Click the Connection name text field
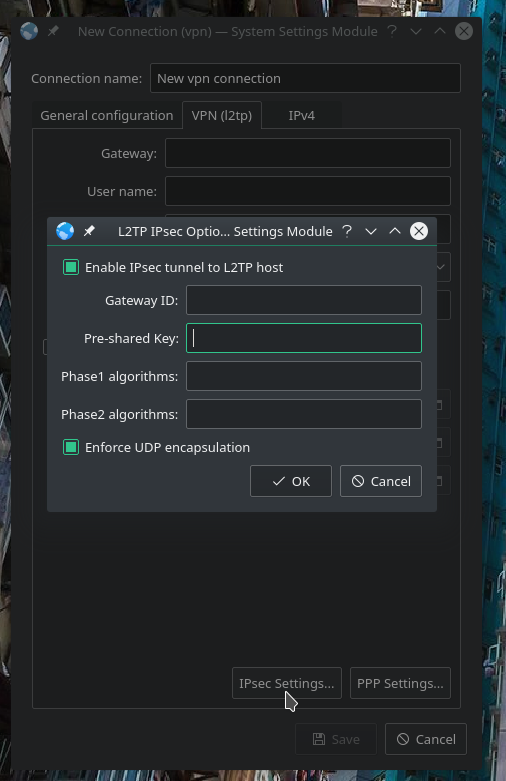Image resolution: width=506 pixels, height=781 pixels. [305, 78]
